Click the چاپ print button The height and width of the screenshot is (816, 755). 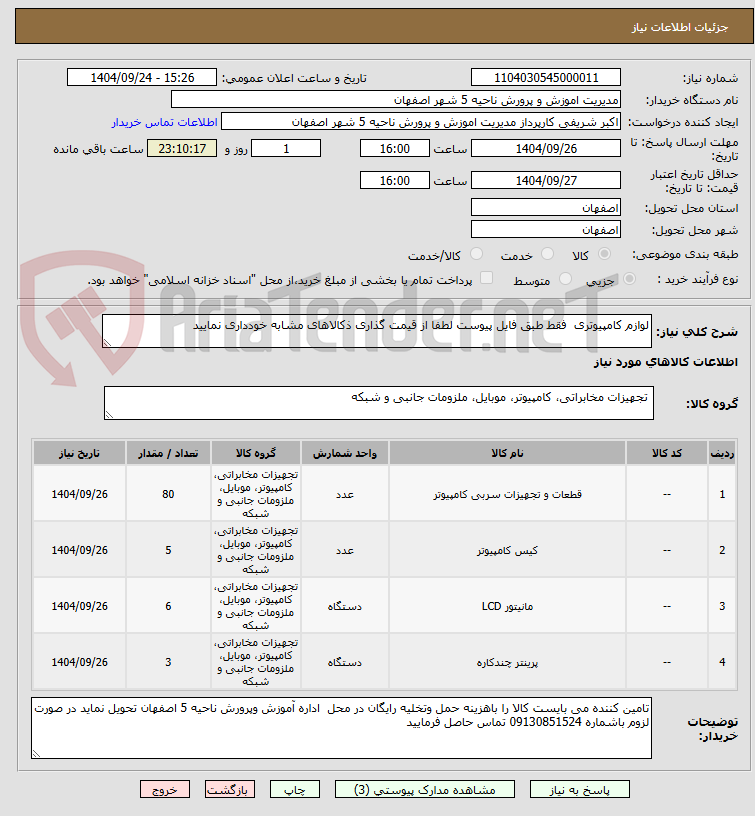pyautogui.click(x=295, y=789)
